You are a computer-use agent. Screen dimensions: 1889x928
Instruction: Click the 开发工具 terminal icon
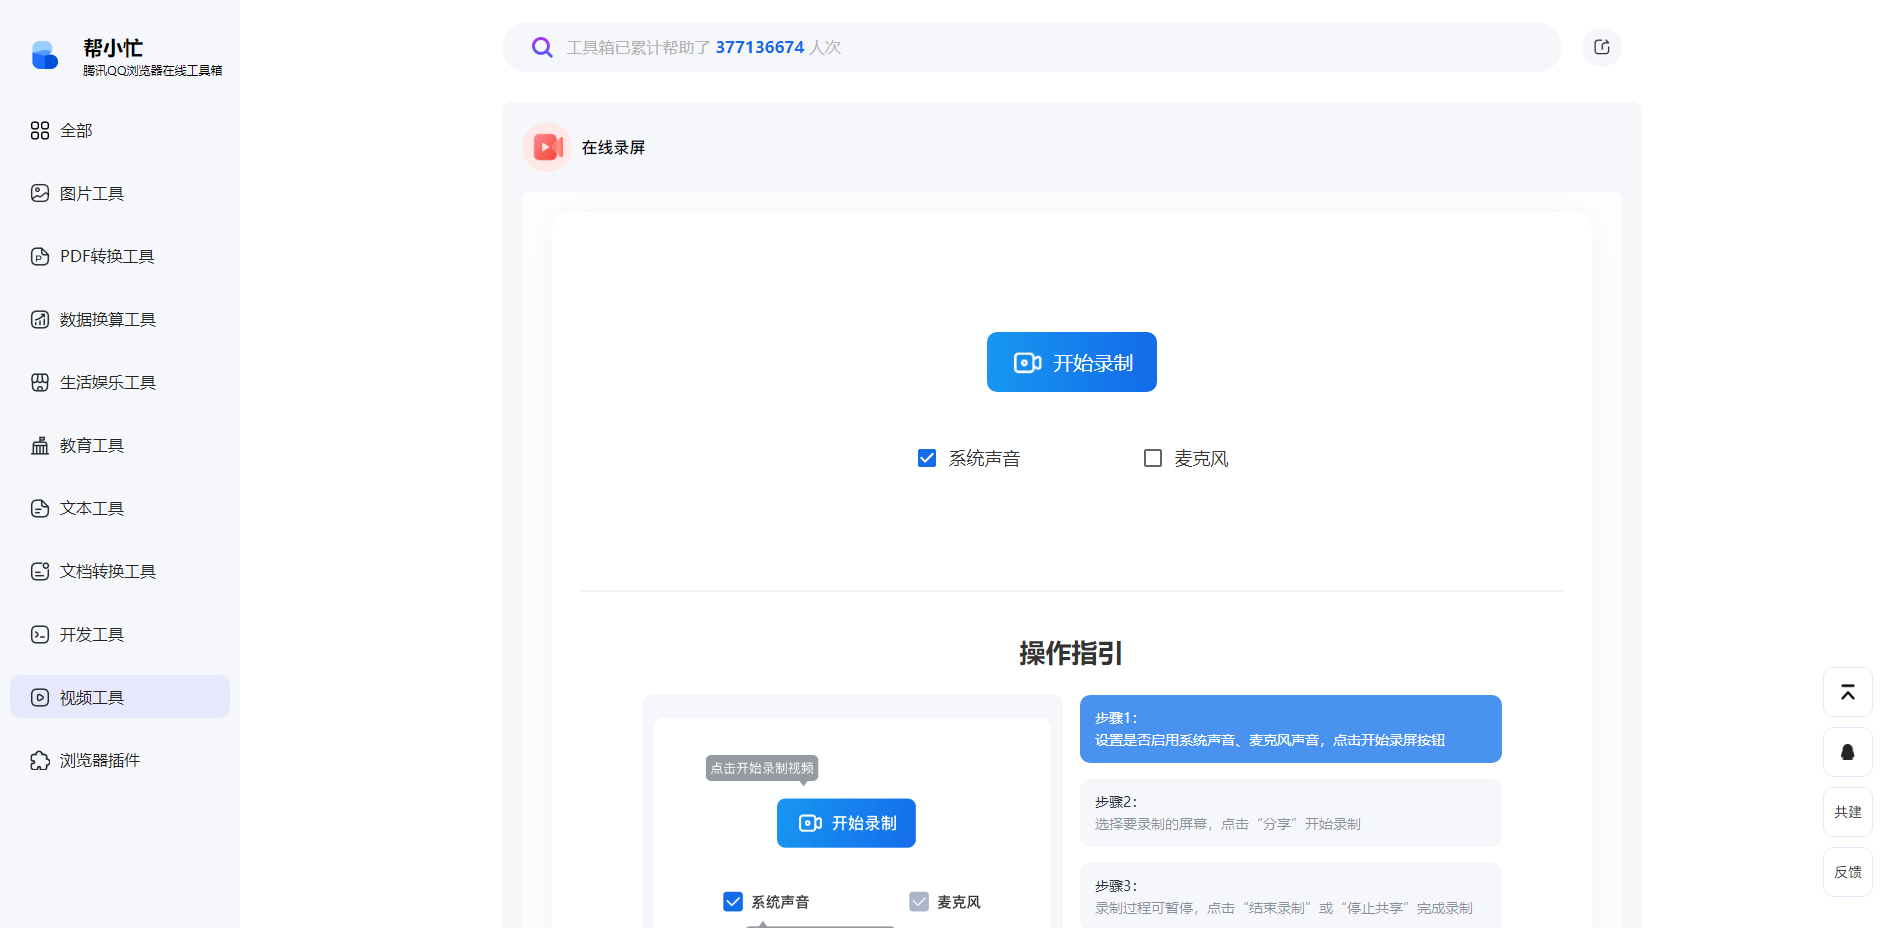pyautogui.click(x=40, y=634)
